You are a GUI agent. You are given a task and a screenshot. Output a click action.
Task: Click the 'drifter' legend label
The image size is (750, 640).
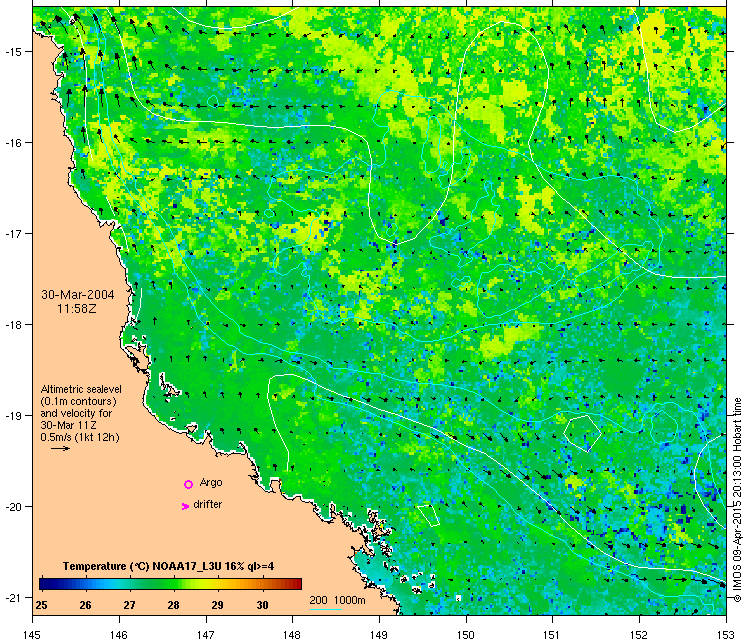(208, 504)
